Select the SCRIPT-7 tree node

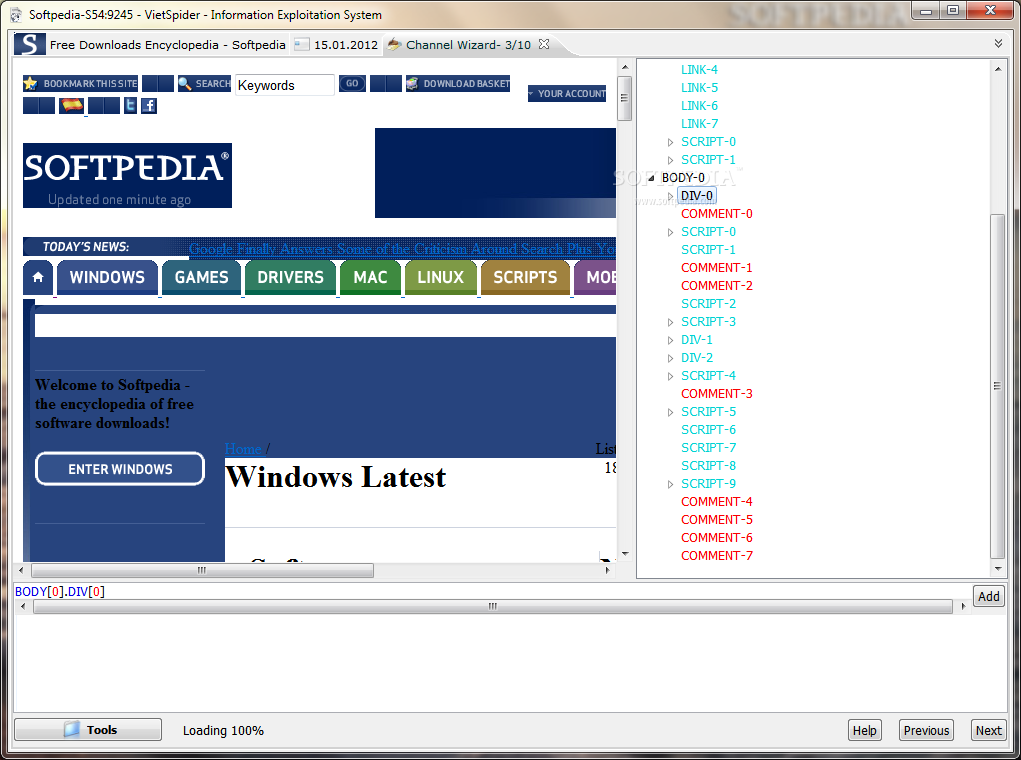[x=708, y=448]
